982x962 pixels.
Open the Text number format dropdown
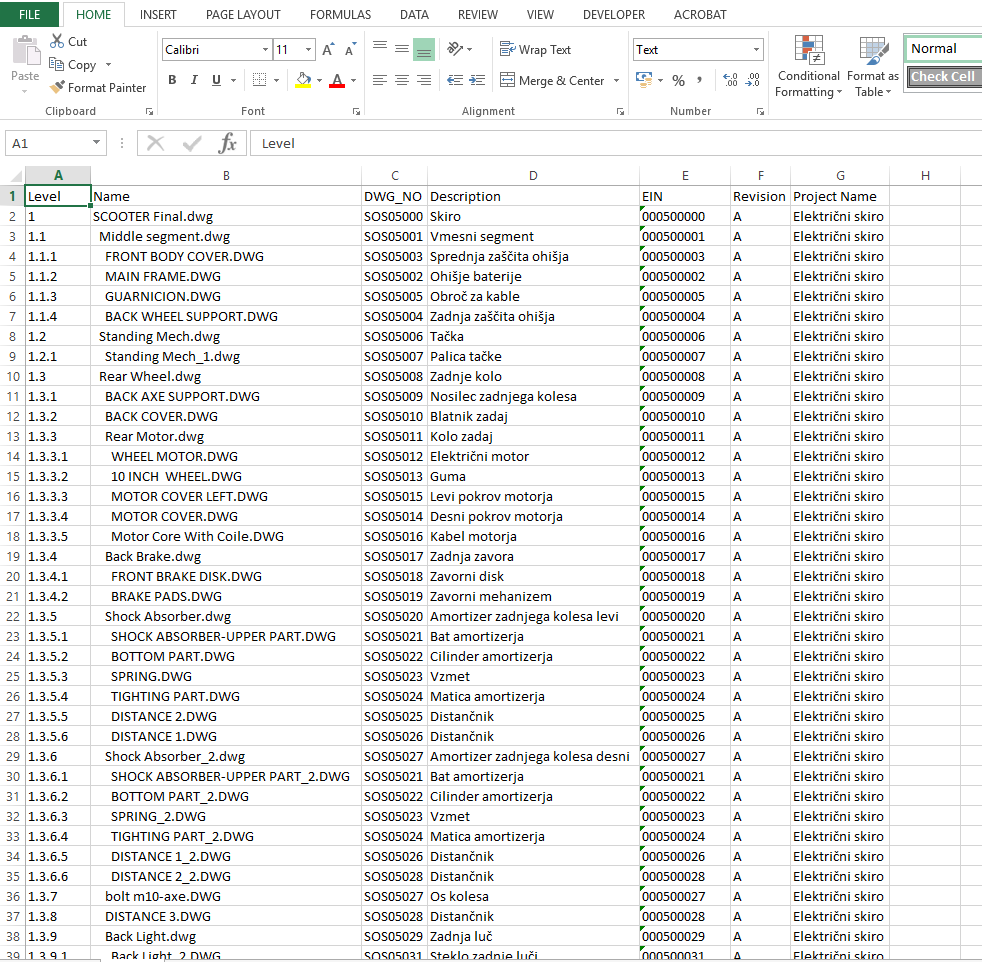pos(757,49)
